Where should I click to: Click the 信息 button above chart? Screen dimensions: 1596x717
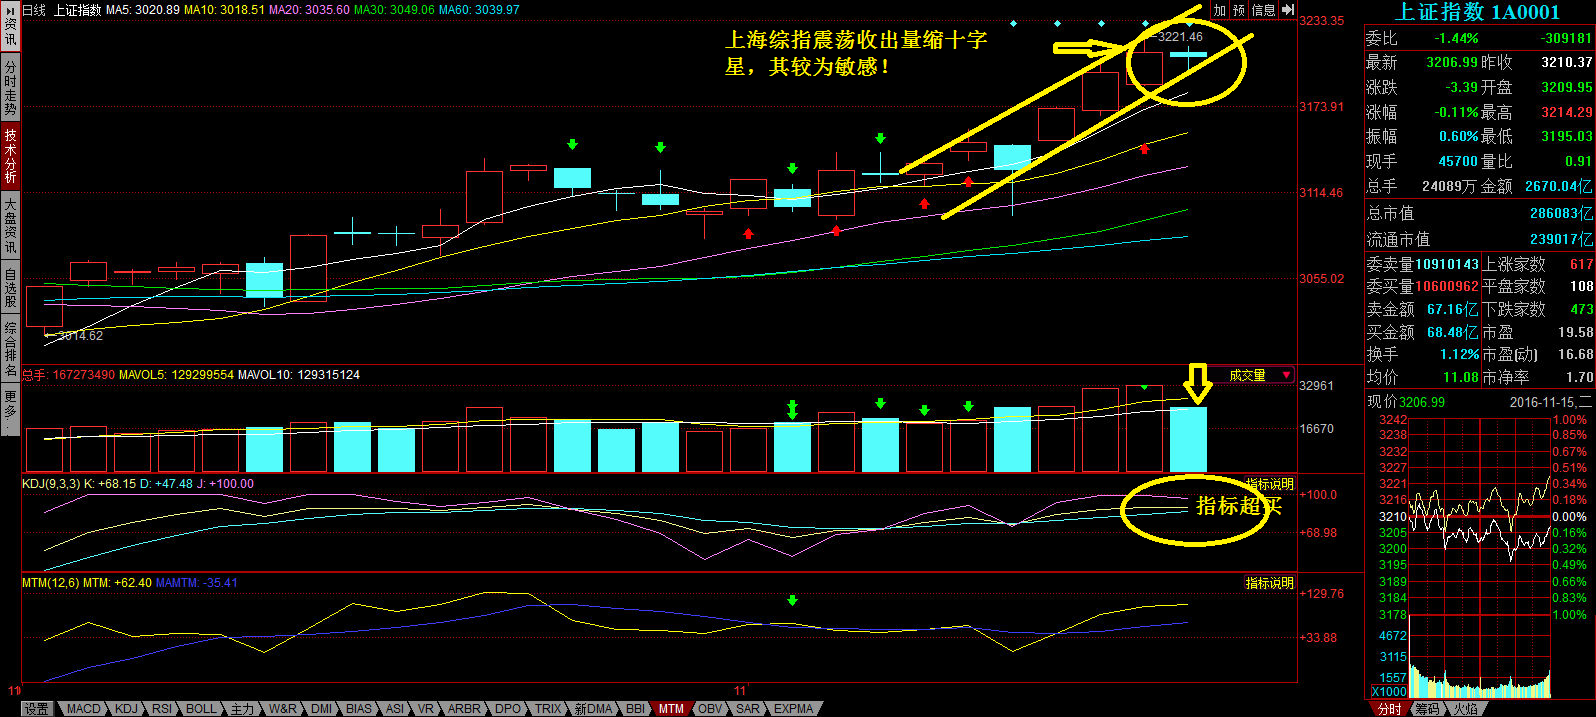click(1263, 10)
